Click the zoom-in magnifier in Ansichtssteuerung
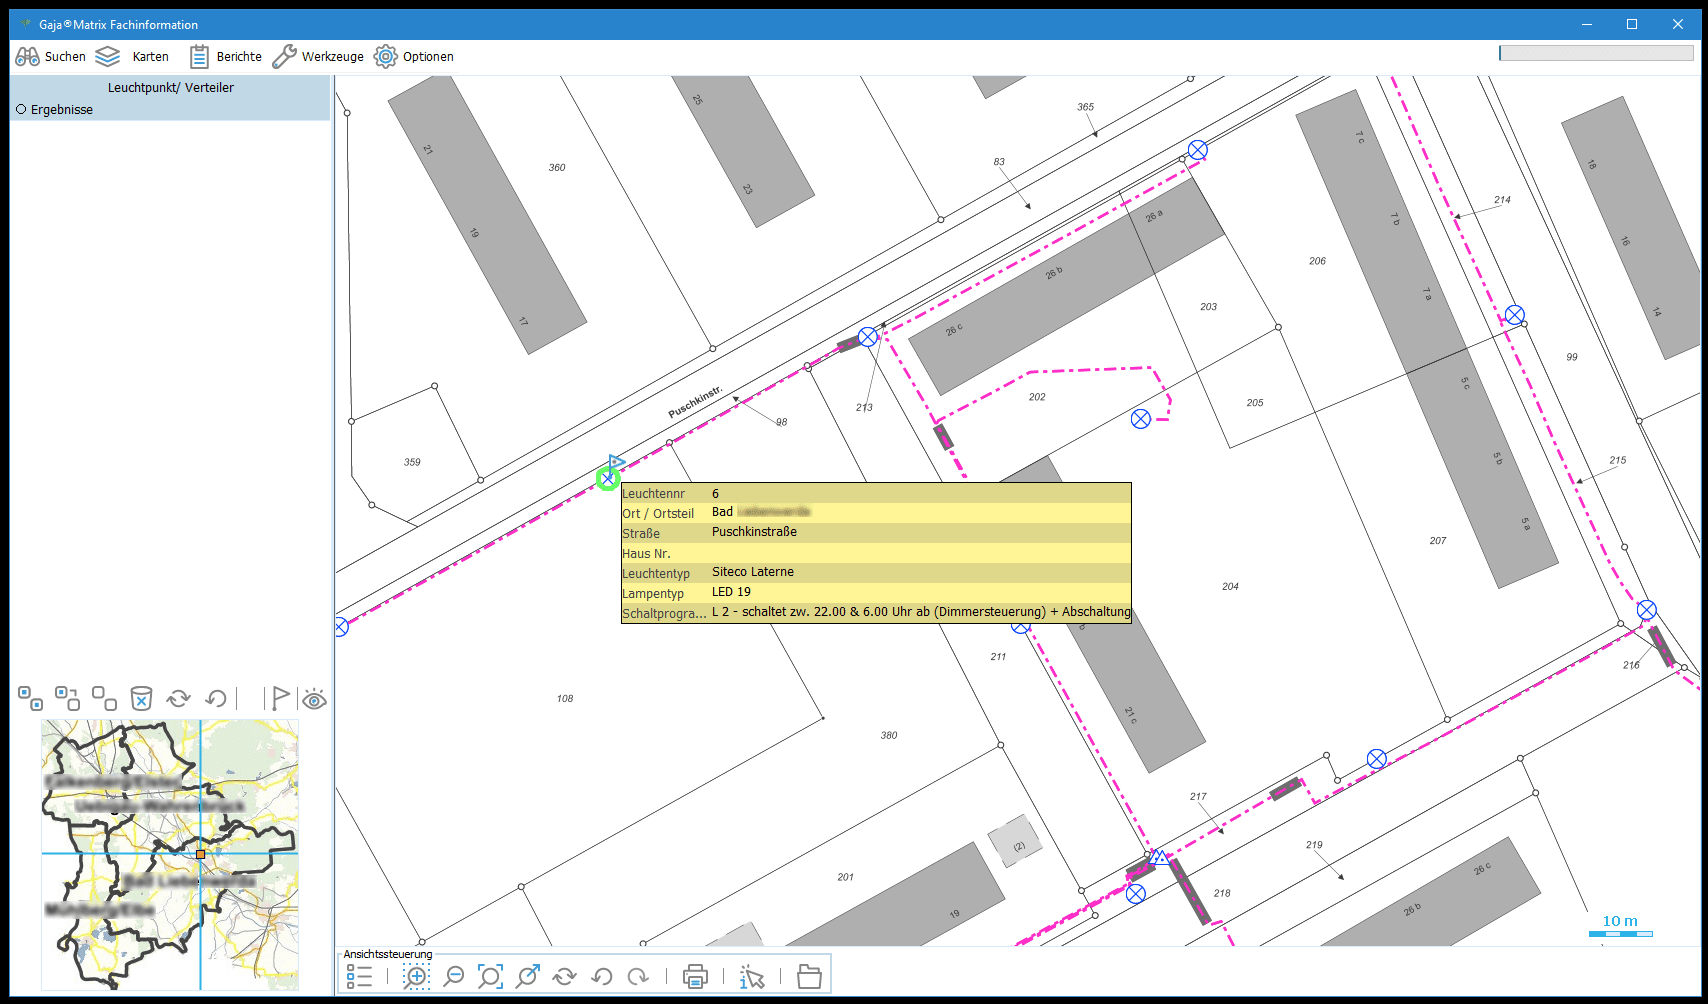 pyautogui.click(x=416, y=977)
